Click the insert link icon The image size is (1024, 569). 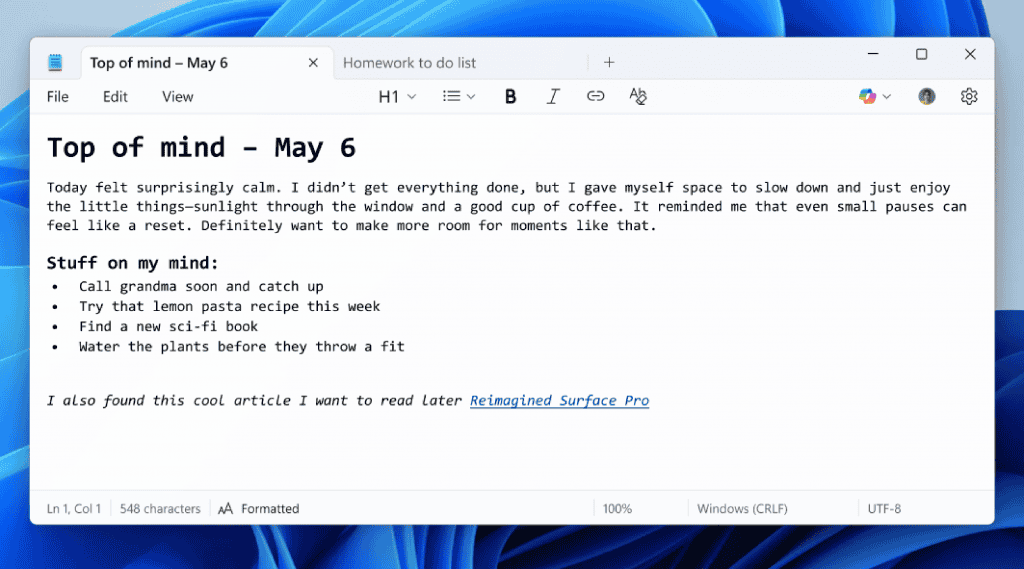595,96
